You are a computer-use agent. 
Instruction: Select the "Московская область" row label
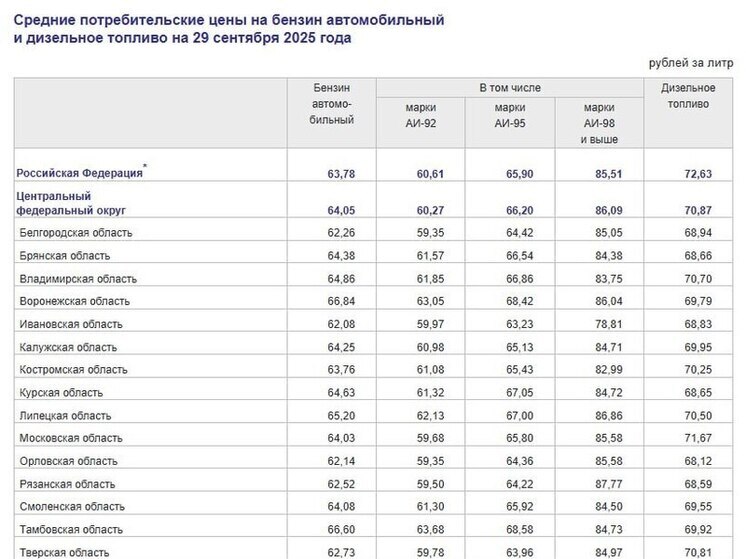[x=73, y=439]
